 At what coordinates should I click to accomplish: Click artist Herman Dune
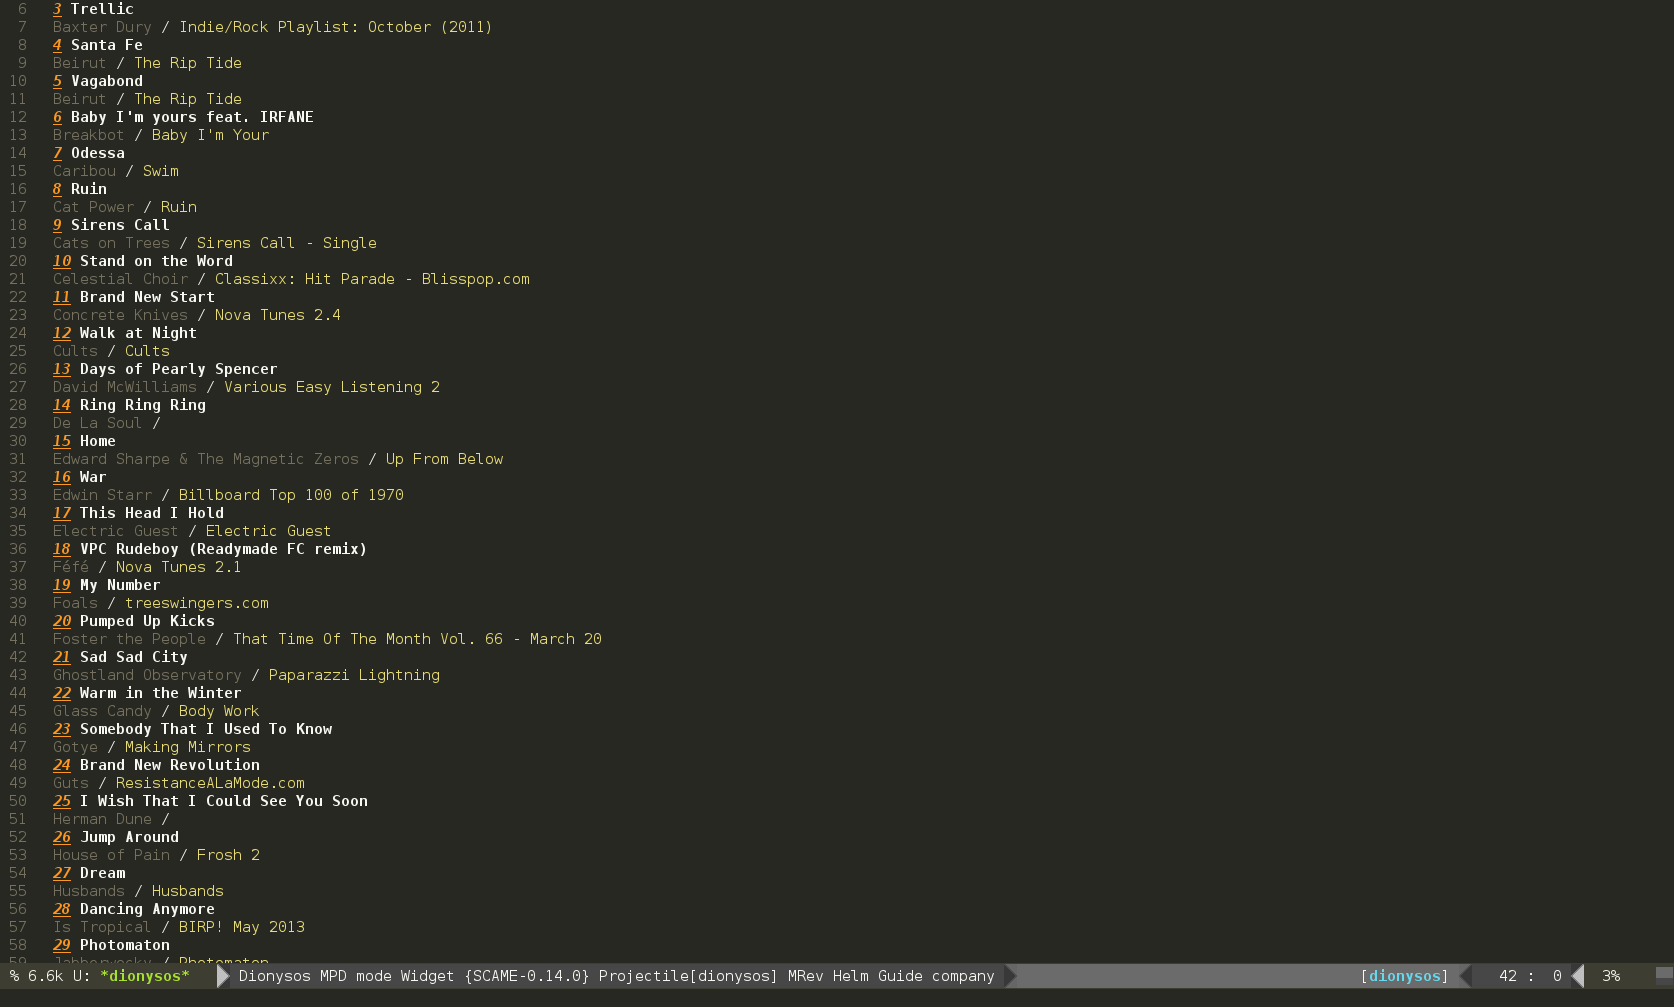click(102, 819)
